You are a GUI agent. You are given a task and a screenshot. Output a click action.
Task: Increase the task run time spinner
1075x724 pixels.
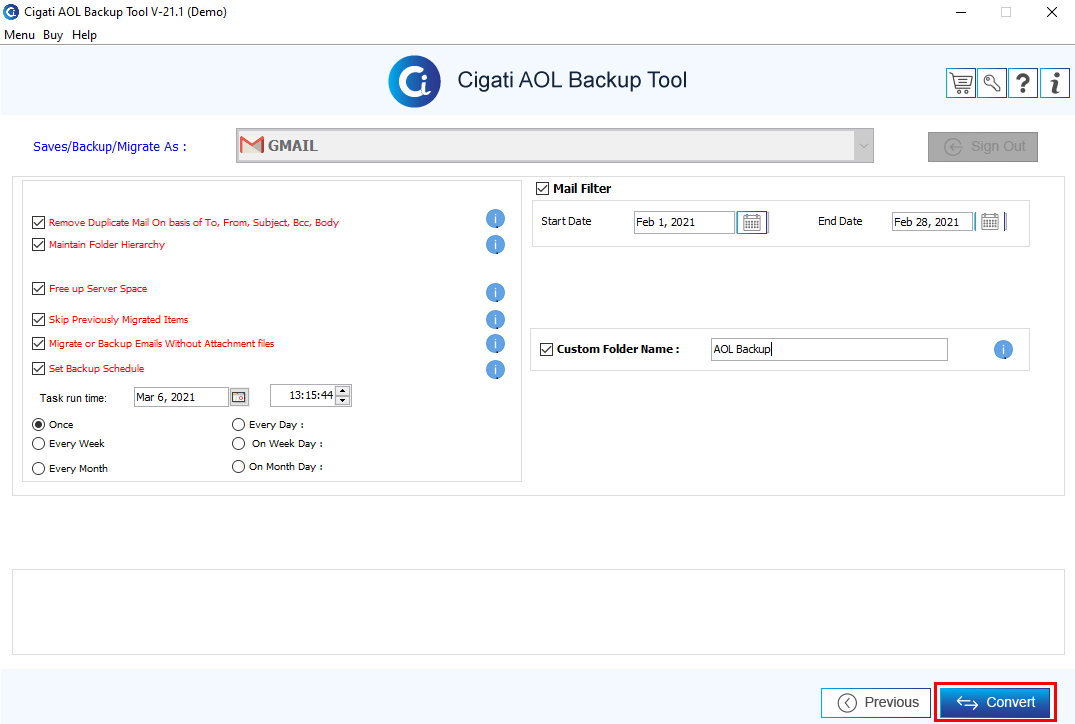pyautogui.click(x=343, y=391)
